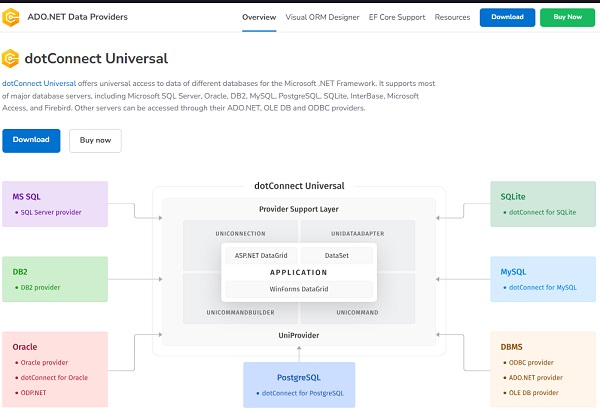Image resolution: width=600 pixels, height=413 pixels.
Task: Click the ADO.NET Data Providers logo icon
Action: pyautogui.click(x=11, y=17)
